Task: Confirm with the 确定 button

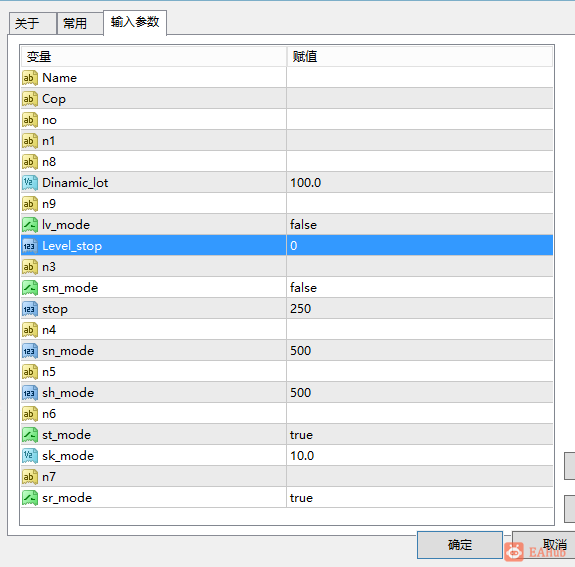Action: (x=459, y=545)
